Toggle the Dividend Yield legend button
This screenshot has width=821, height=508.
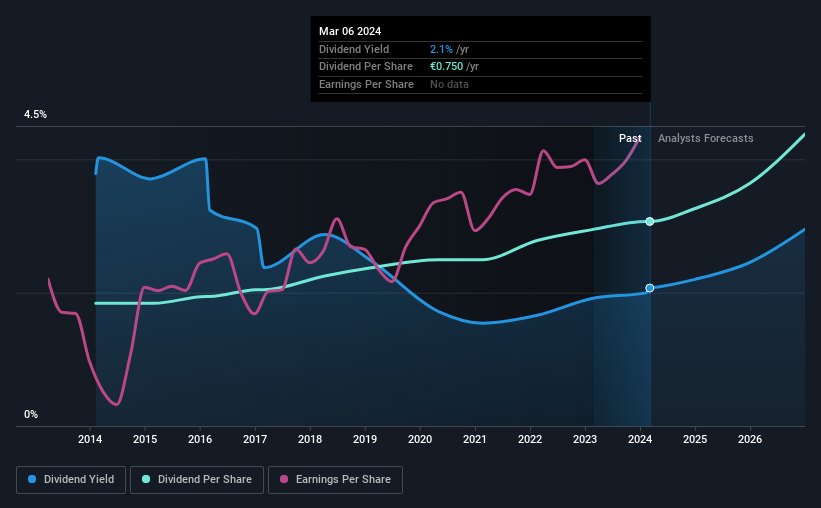[71, 480]
